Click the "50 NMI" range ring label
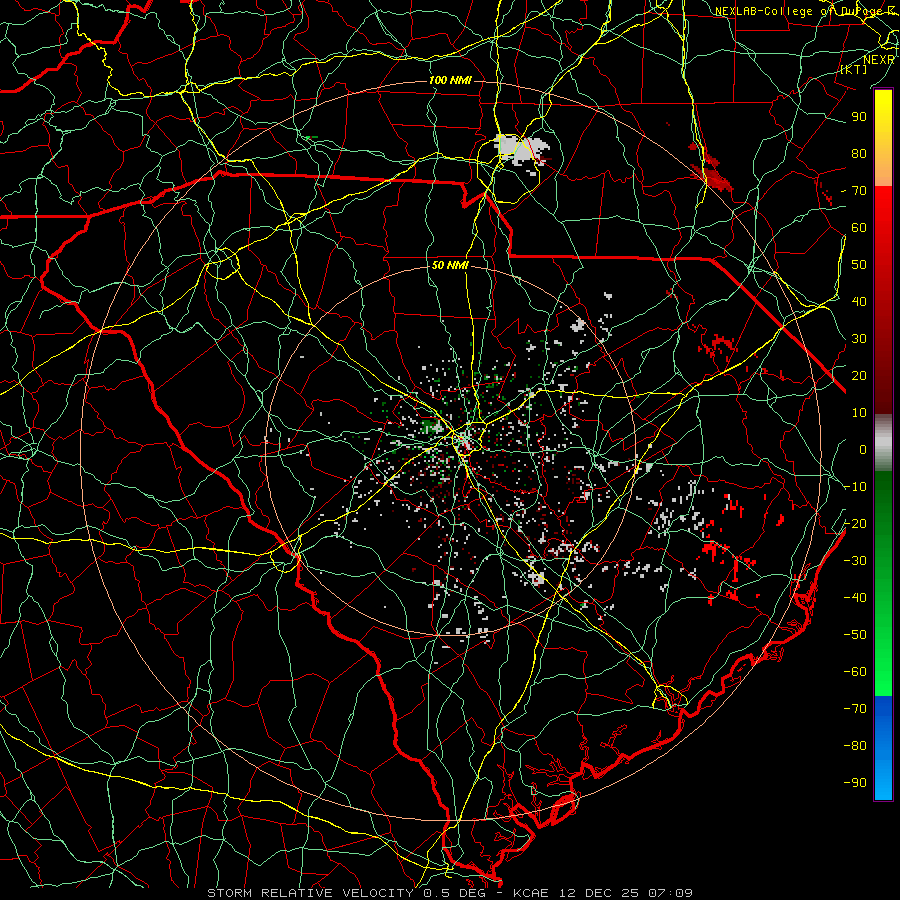 coord(450,265)
